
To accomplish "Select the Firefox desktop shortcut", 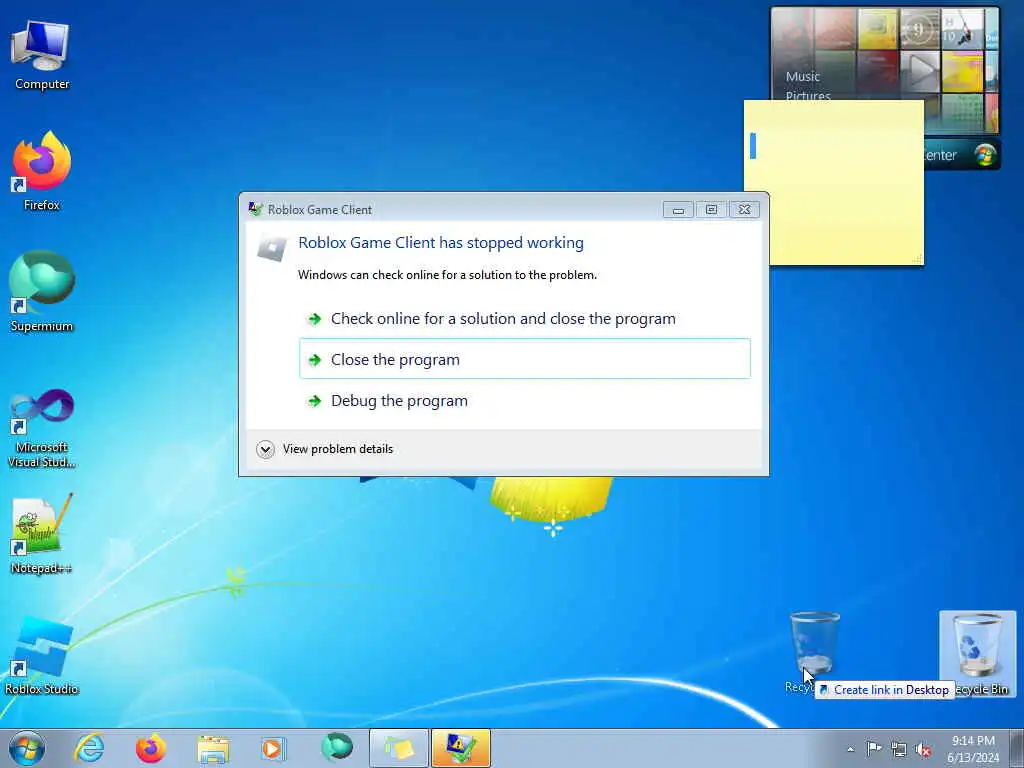I will (42, 171).
